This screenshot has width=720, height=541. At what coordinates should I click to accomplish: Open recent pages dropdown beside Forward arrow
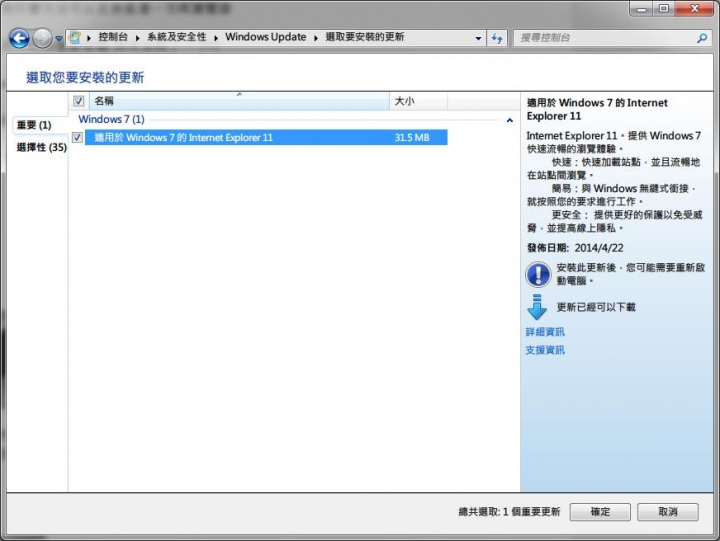pyautogui.click(x=59, y=39)
